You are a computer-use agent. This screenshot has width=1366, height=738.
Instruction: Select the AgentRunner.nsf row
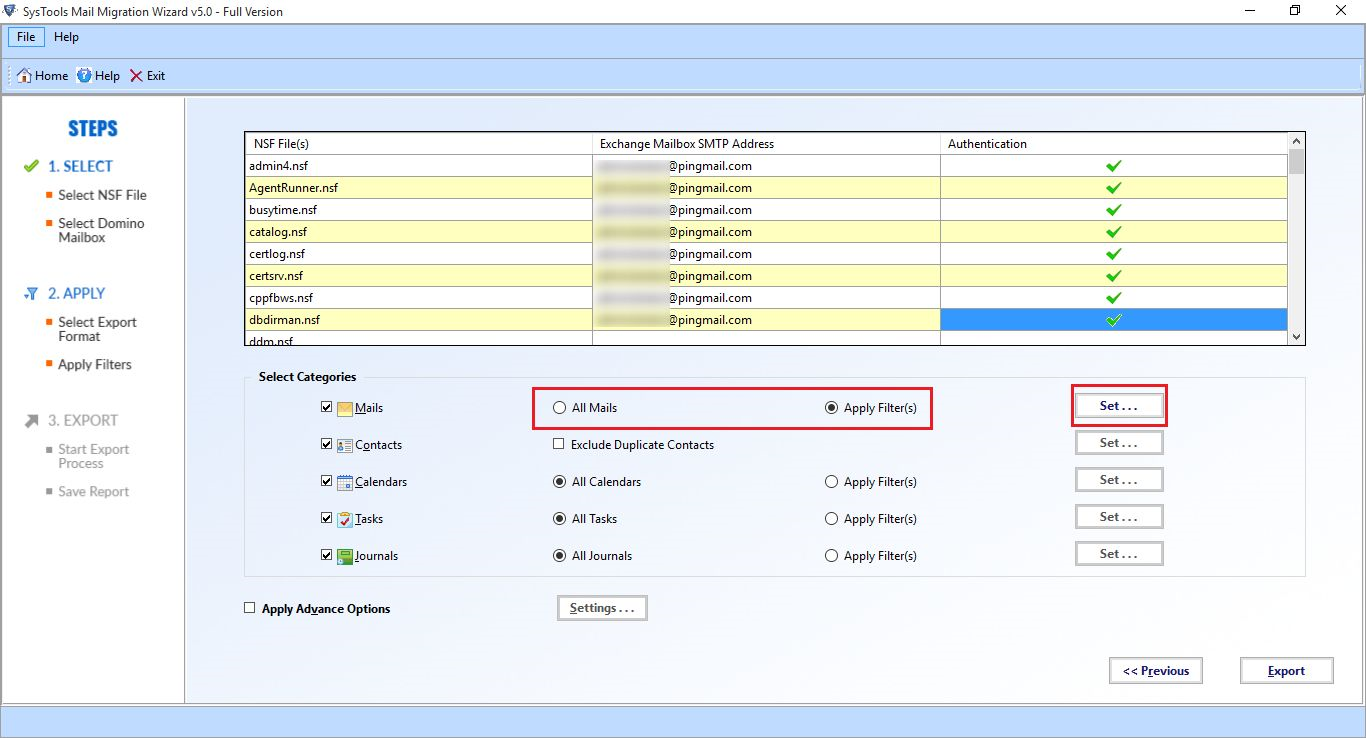click(766, 188)
